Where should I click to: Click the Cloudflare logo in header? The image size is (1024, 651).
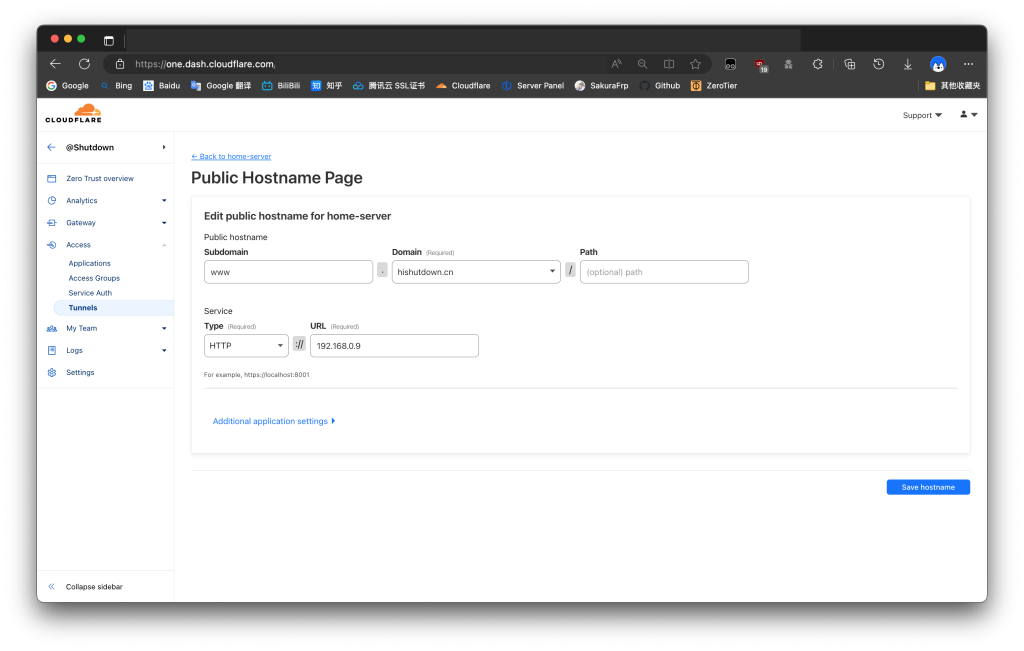(x=73, y=114)
